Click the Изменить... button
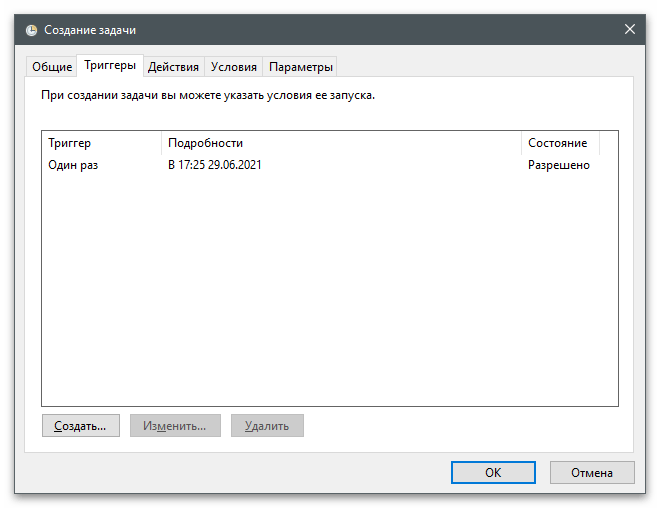Viewport: 660px width, 508px height. point(175,426)
